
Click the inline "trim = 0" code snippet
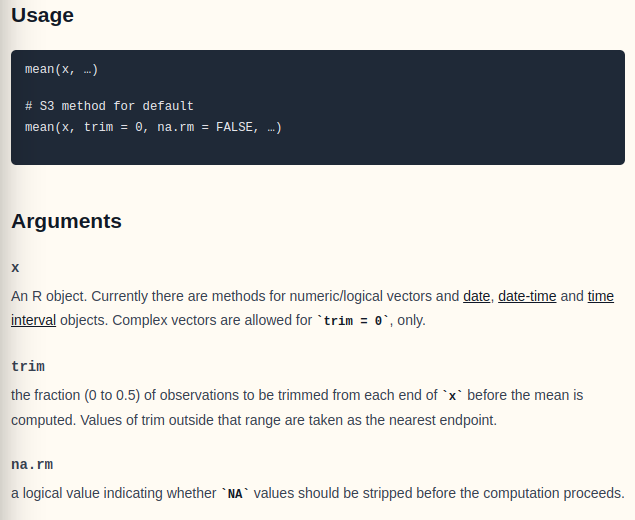tap(355, 322)
